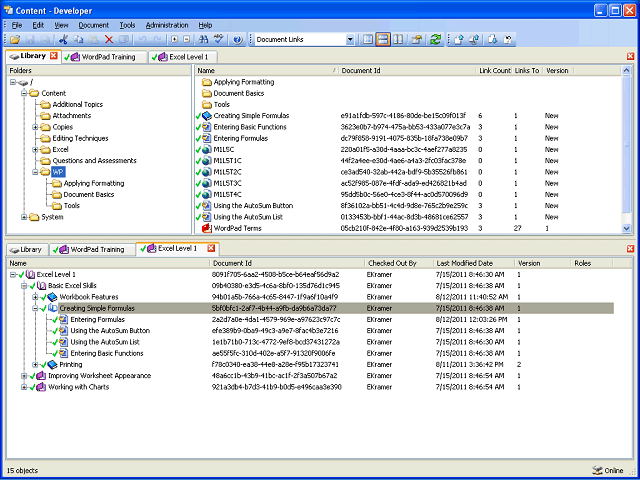
Task: Open the Document Links view dropdown
Action: click(x=350, y=40)
